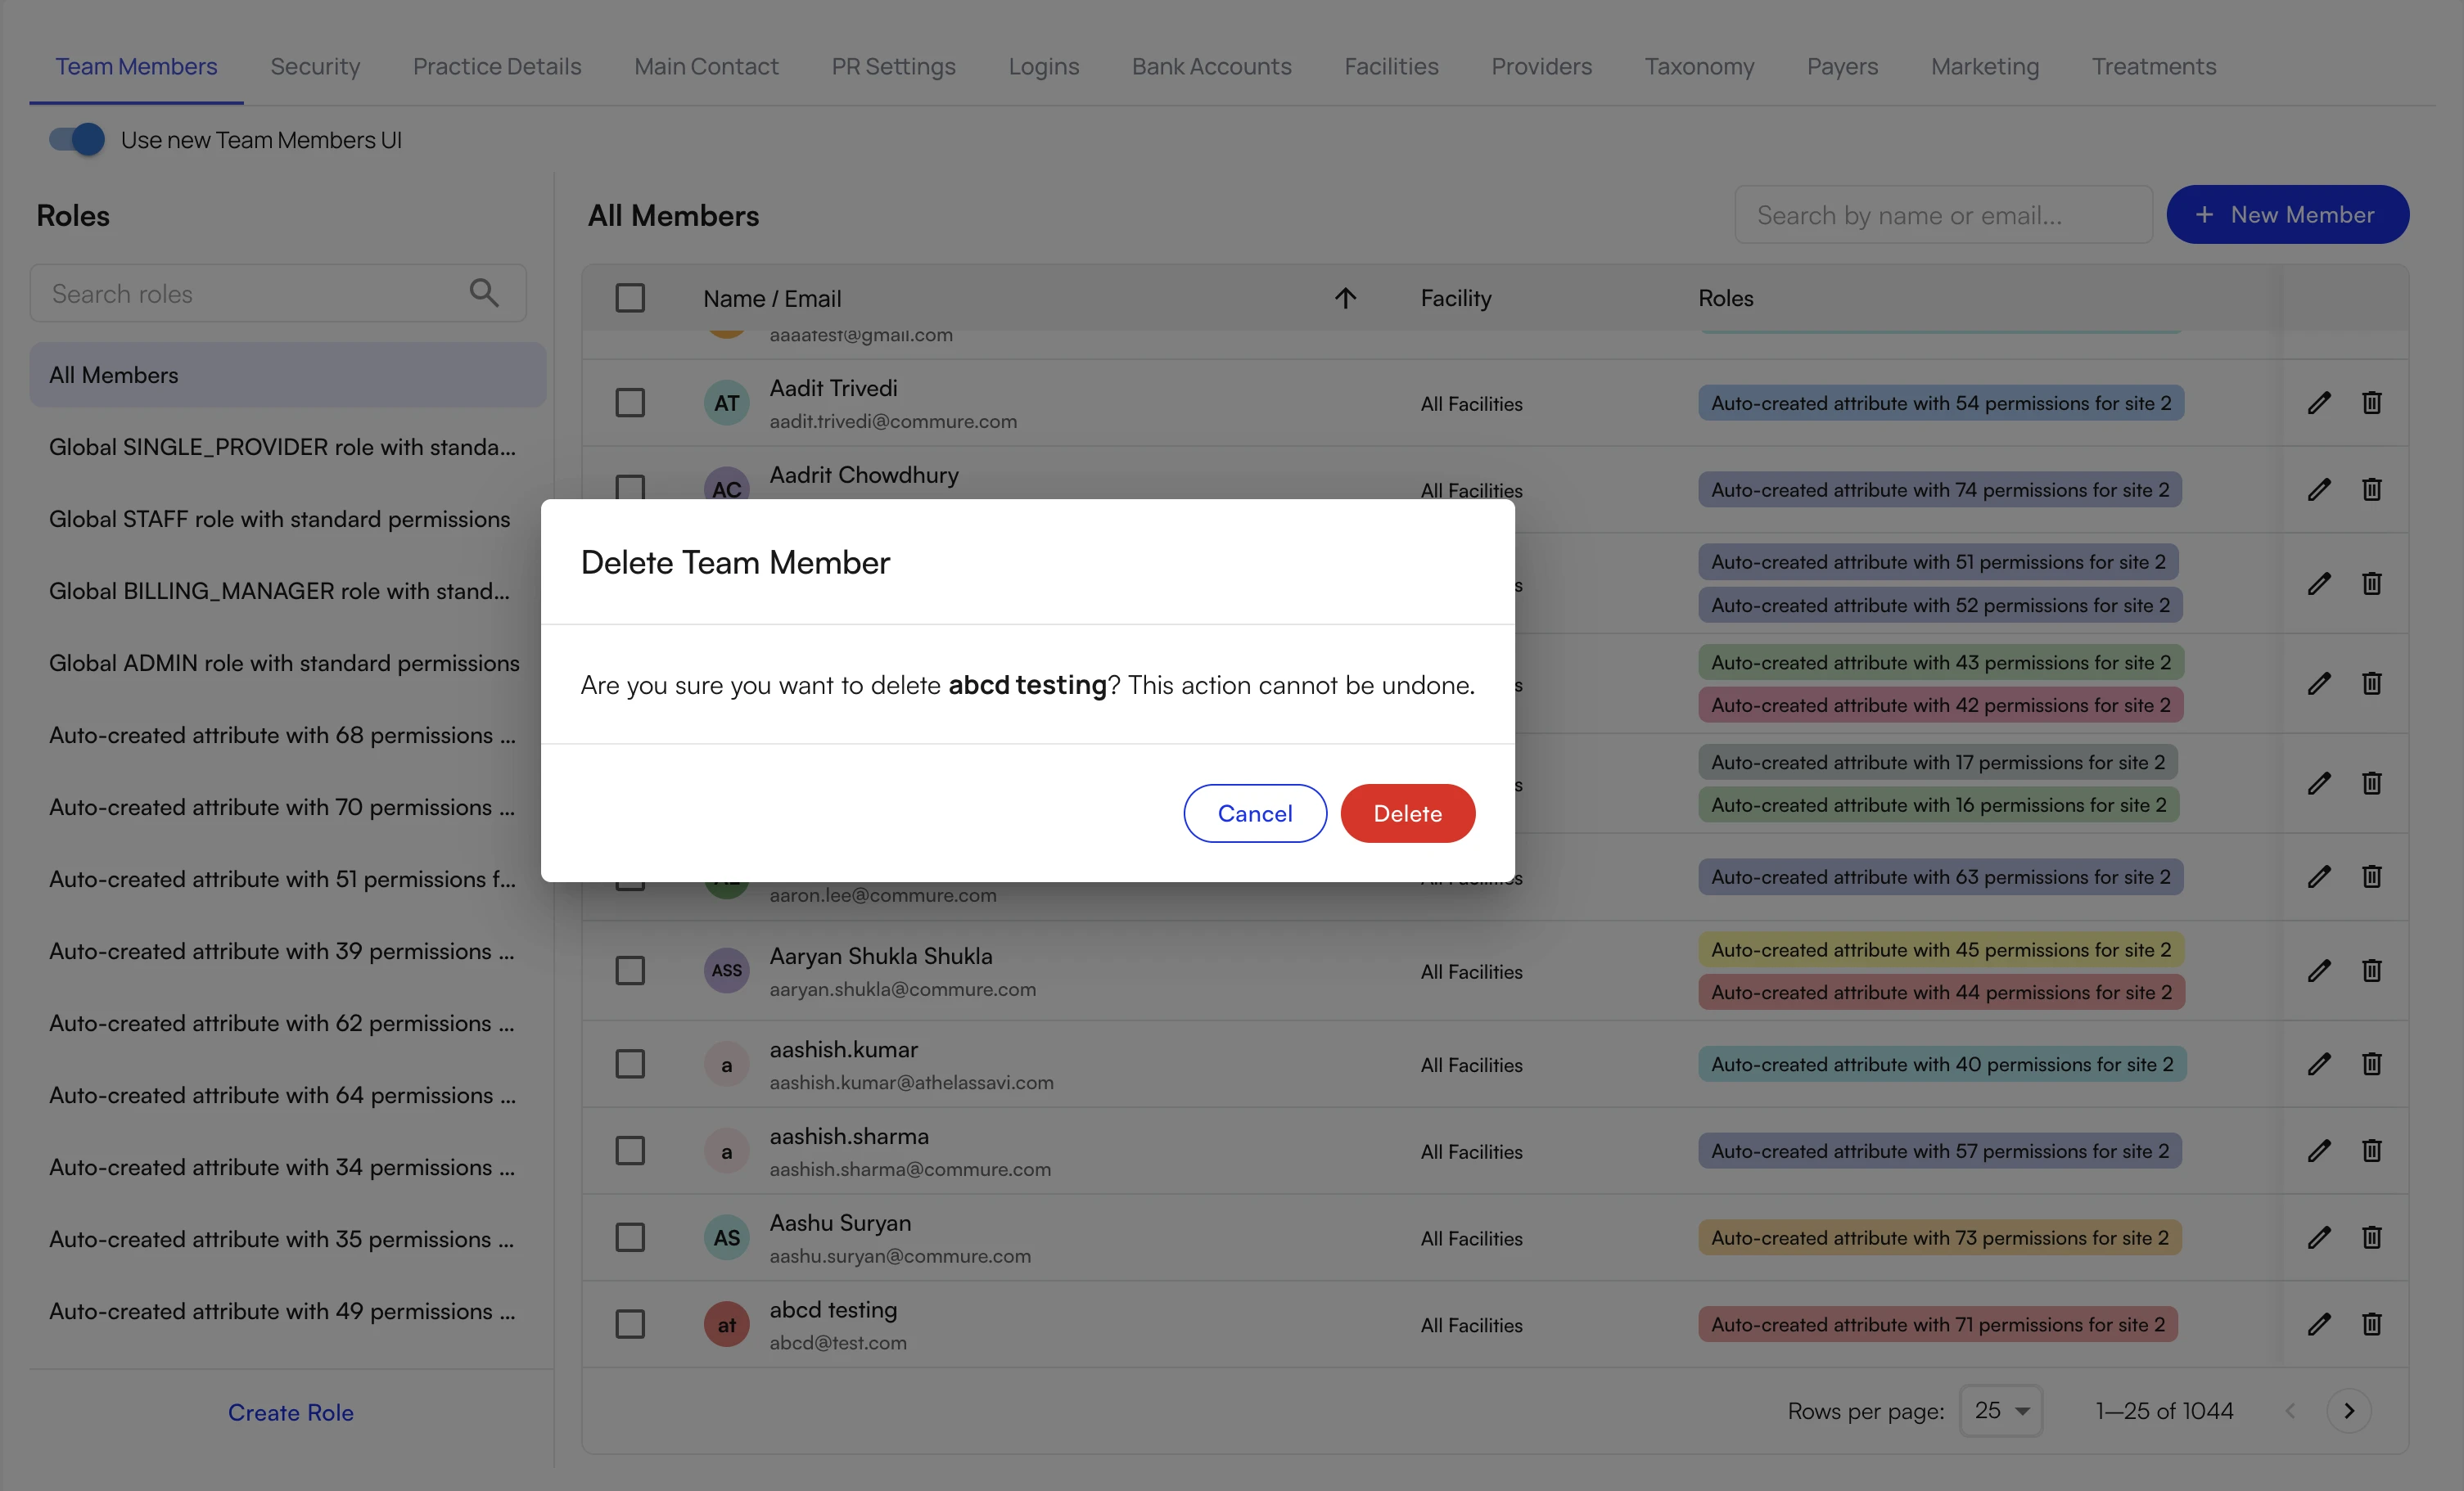
Task: Click the search roles magnifier icon
Action: click(x=484, y=292)
